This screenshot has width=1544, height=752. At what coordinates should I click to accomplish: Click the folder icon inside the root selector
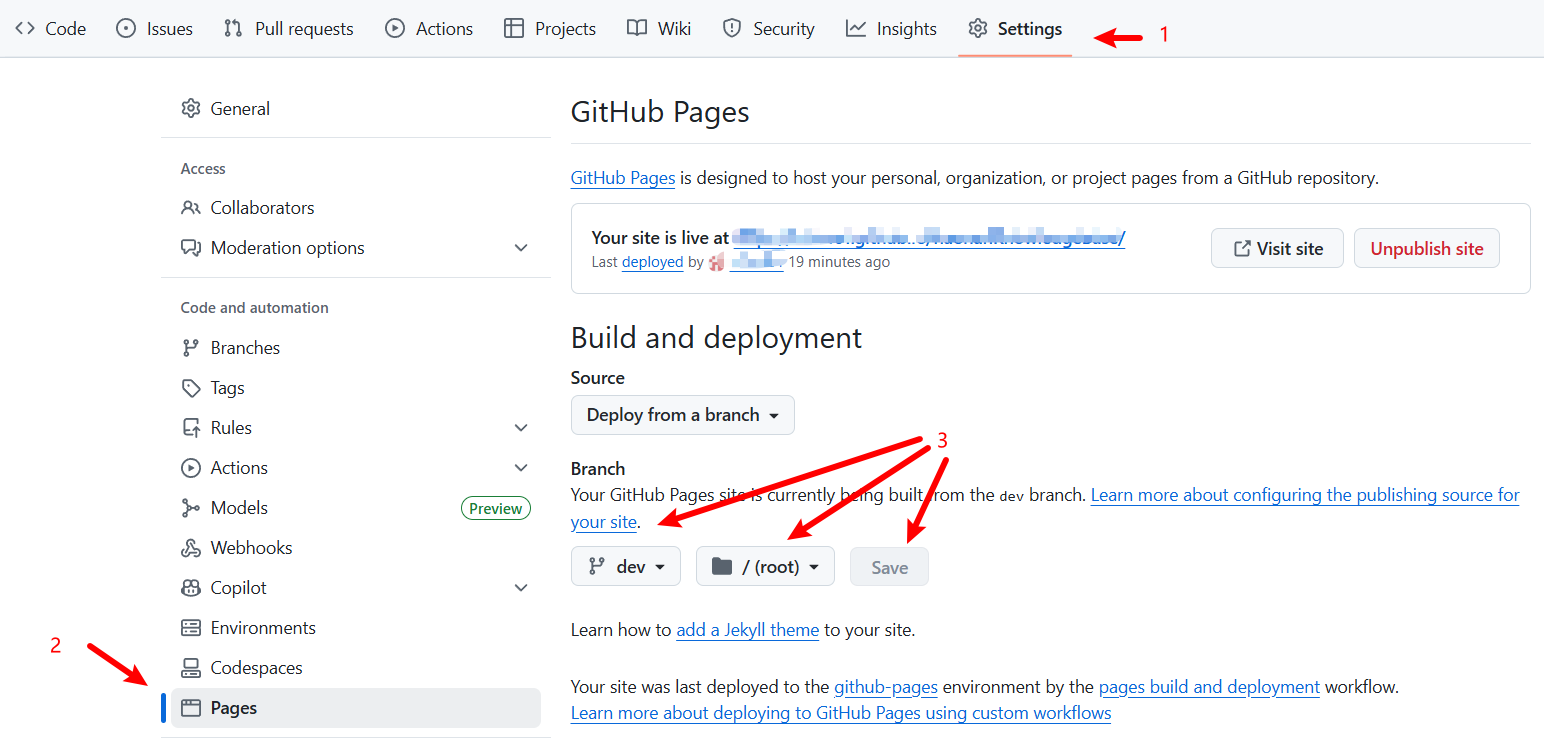point(722,566)
